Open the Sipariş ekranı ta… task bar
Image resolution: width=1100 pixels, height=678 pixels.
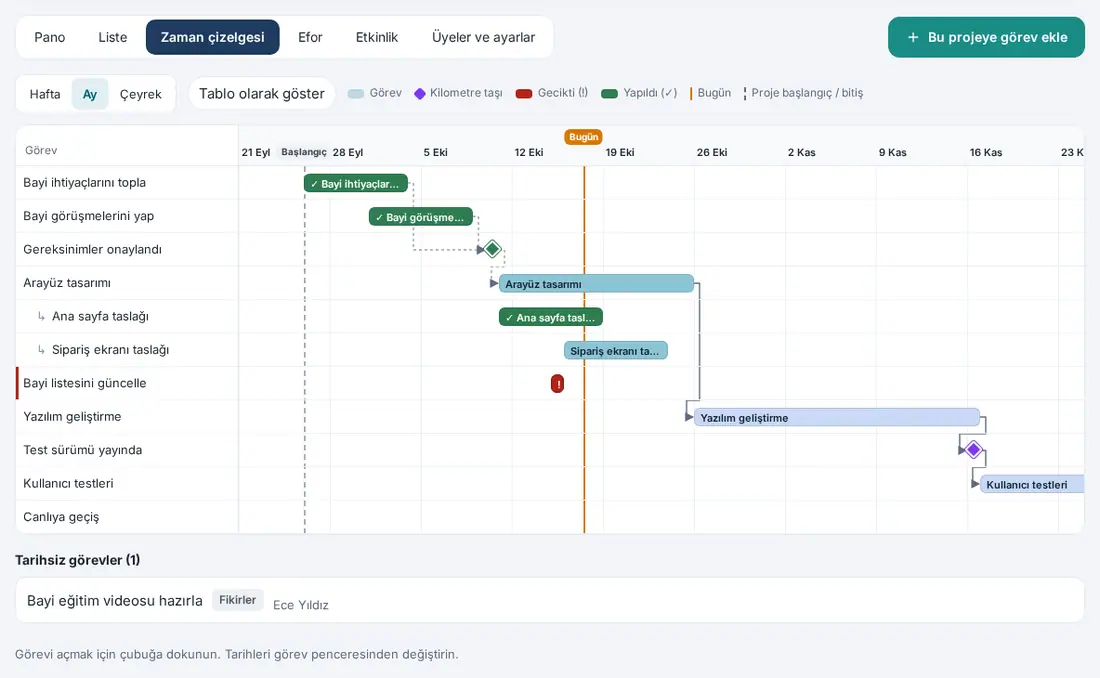coord(615,351)
